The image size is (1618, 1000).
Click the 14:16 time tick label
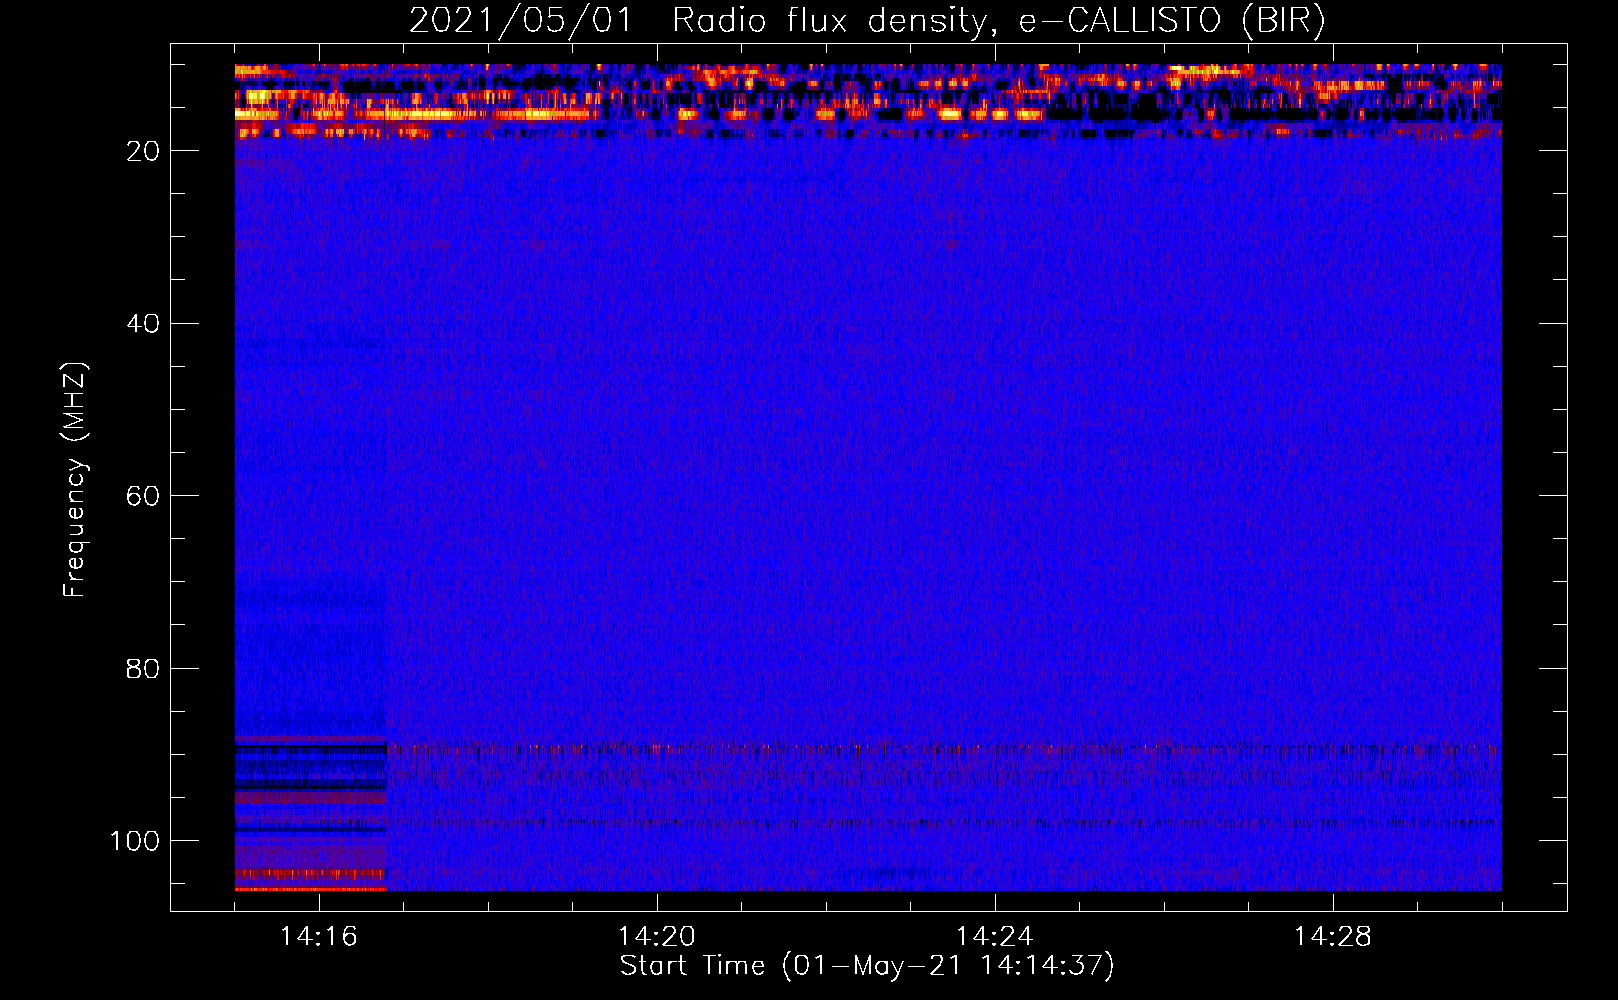tap(319, 937)
